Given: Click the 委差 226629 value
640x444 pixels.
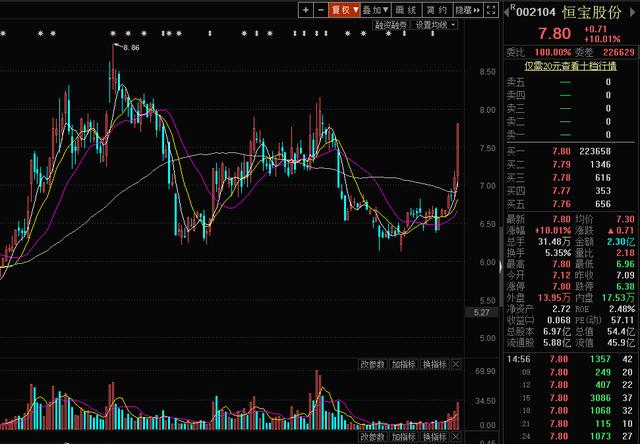Looking at the screenshot, I should (x=619, y=52).
